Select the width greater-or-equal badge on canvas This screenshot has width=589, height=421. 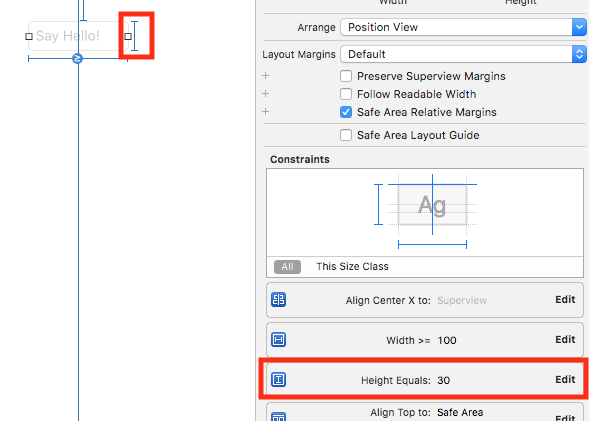77,59
